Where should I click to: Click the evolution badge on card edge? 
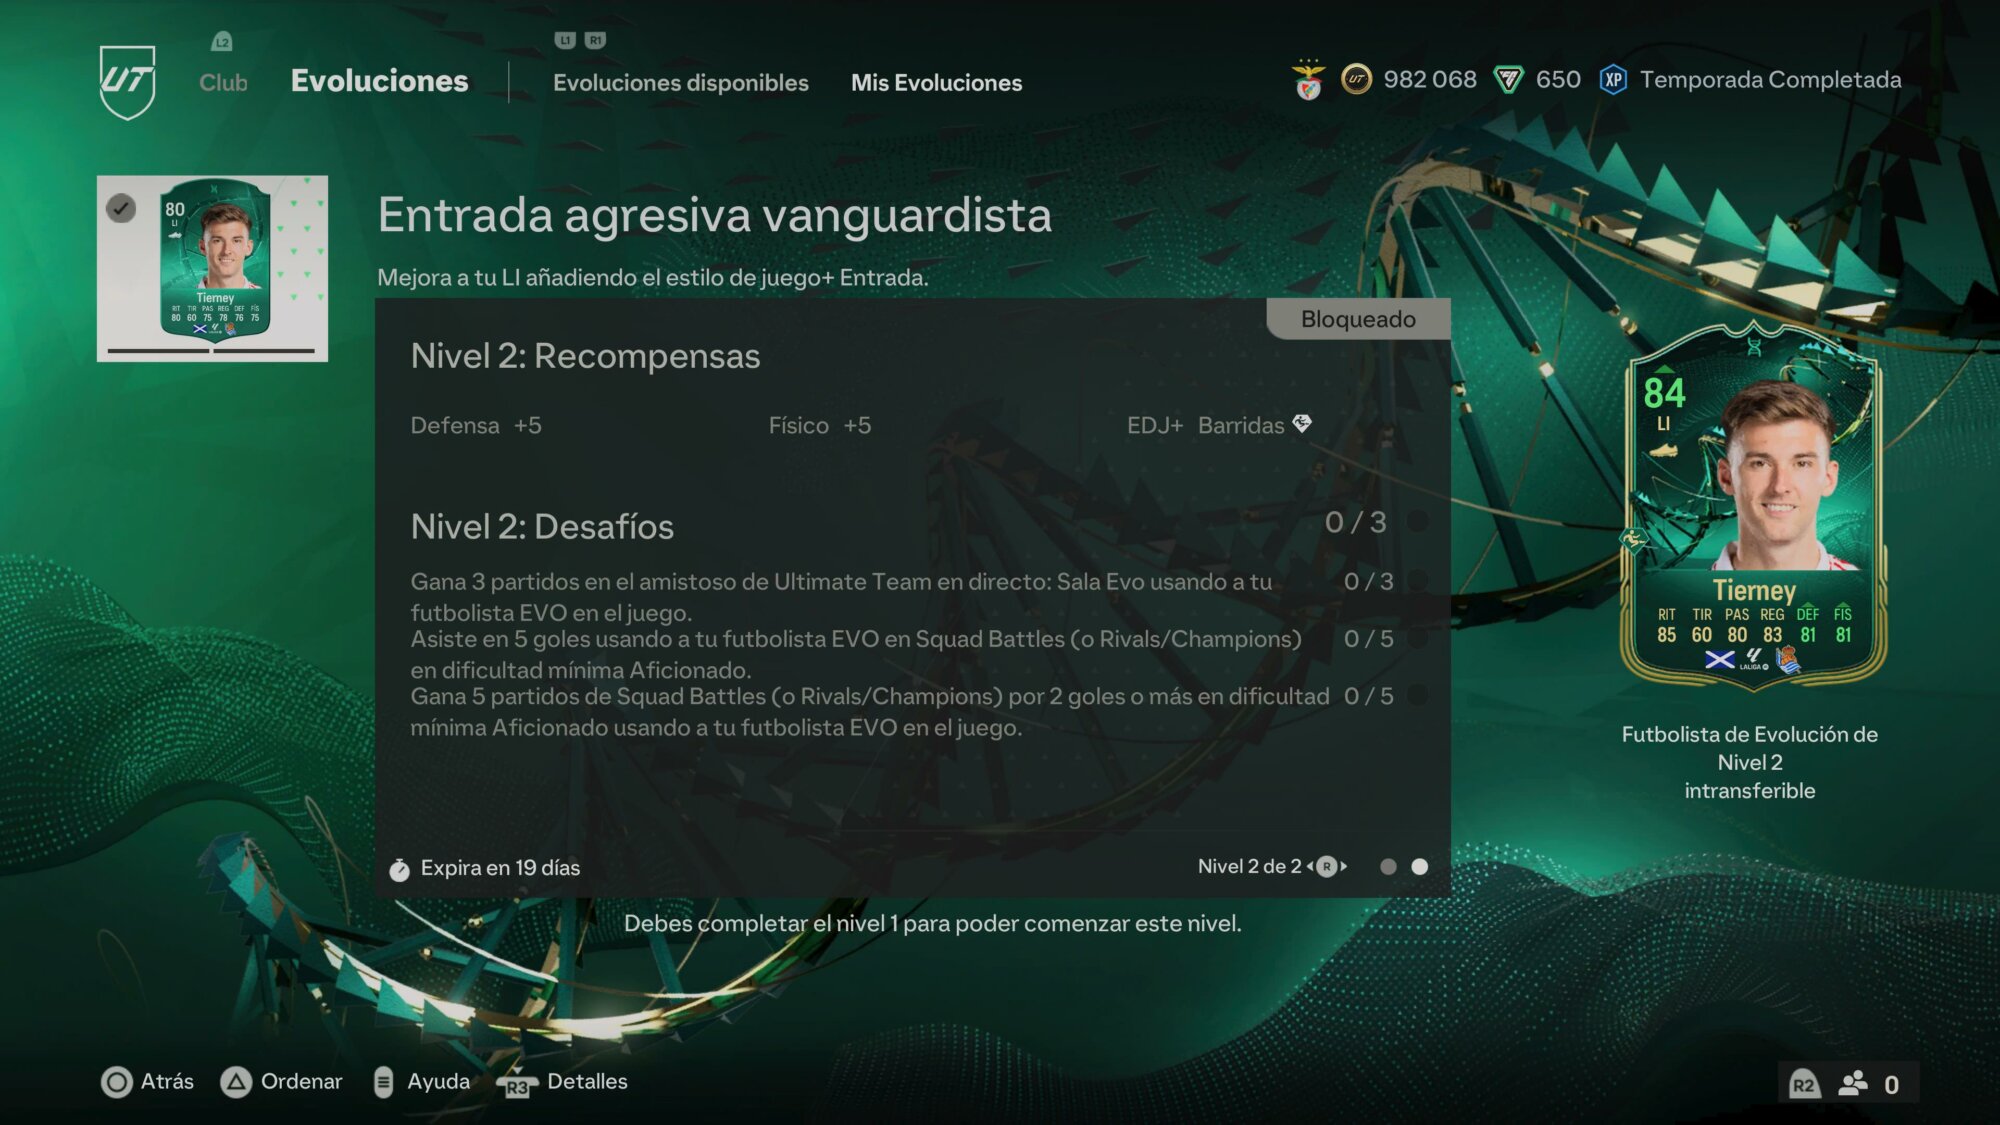1633,541
